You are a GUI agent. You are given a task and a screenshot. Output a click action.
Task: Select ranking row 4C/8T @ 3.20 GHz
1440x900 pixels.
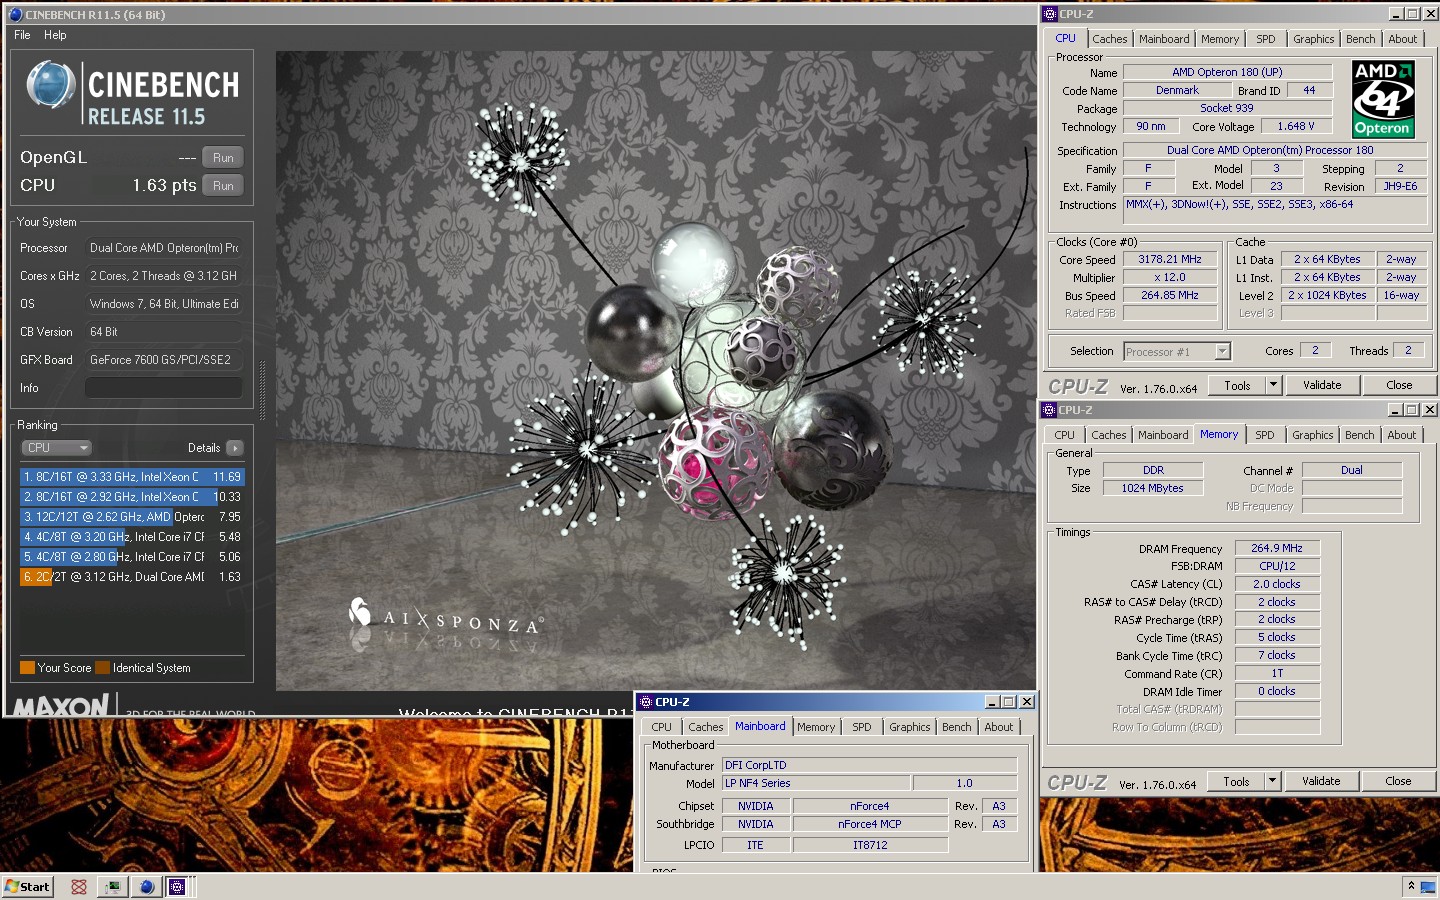click(x=132, y=537)
